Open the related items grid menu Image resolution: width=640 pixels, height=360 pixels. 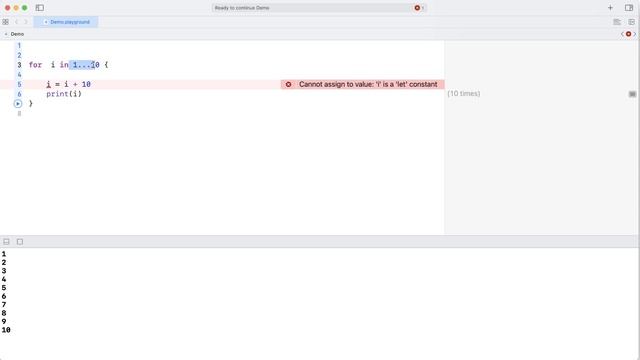(x=5, y=22)
